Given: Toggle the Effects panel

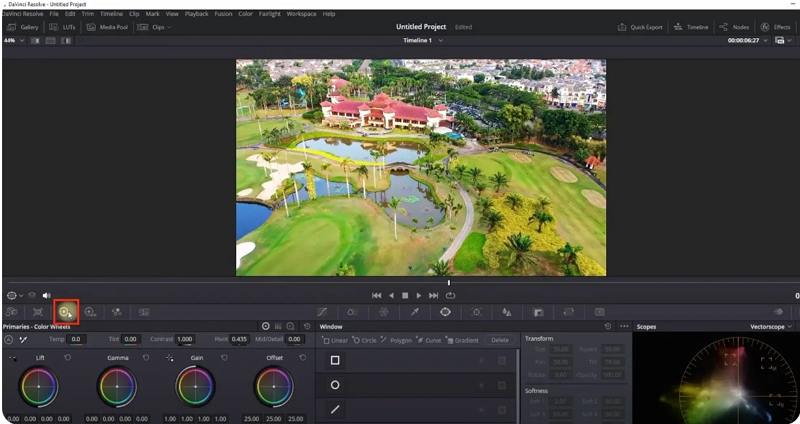Looking at the screenshot, I should pyautogui.click(x=776, y=27).
